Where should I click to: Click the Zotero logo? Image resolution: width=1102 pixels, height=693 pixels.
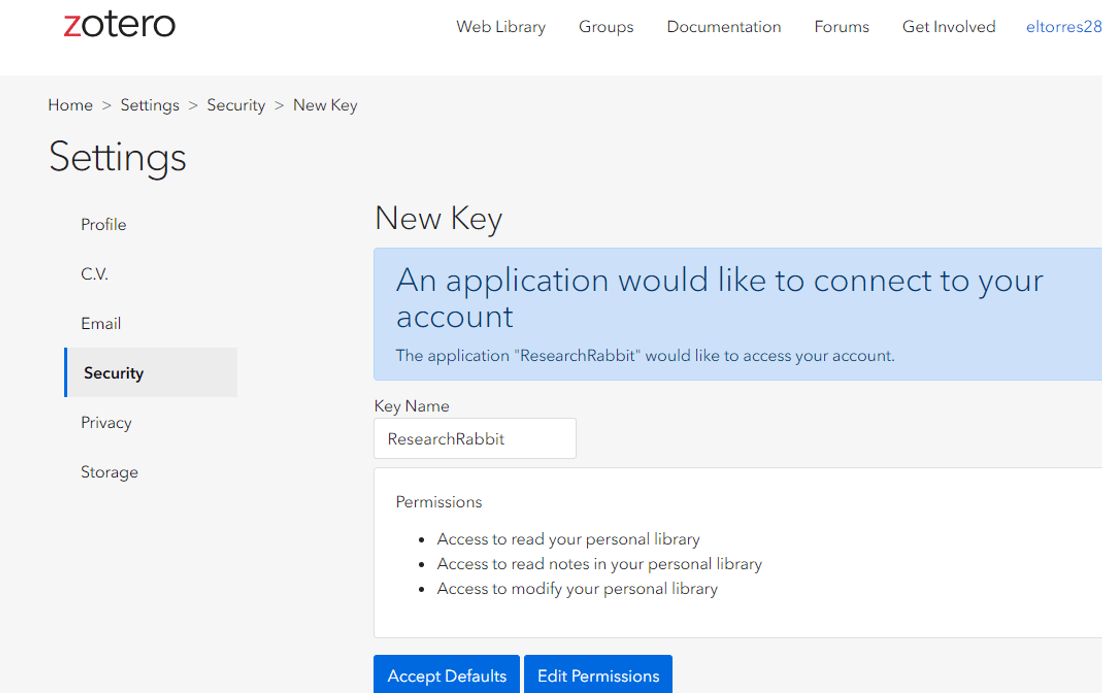point(119,25)
